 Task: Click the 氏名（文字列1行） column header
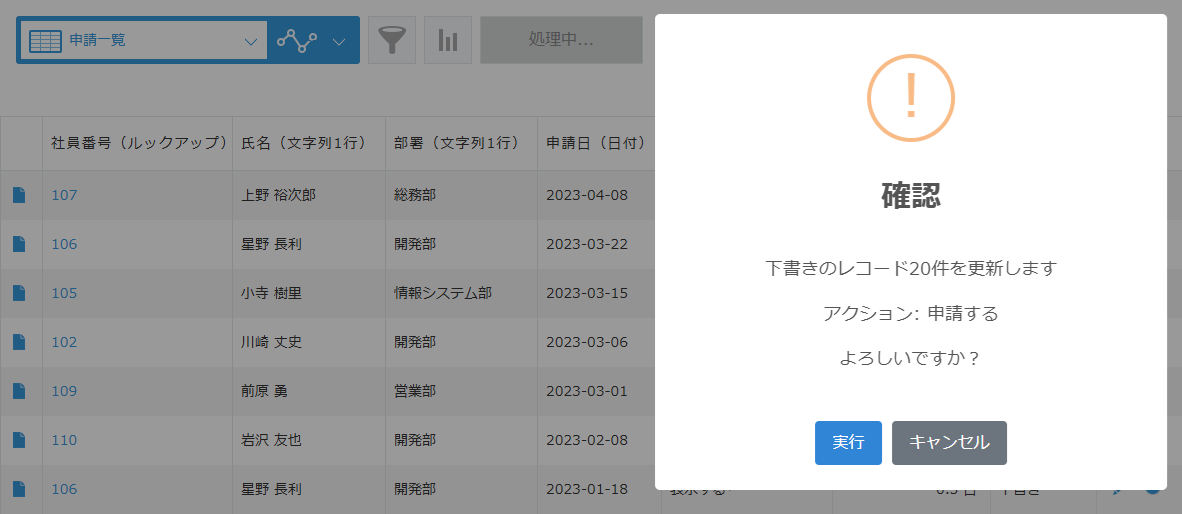coord(309,143)
